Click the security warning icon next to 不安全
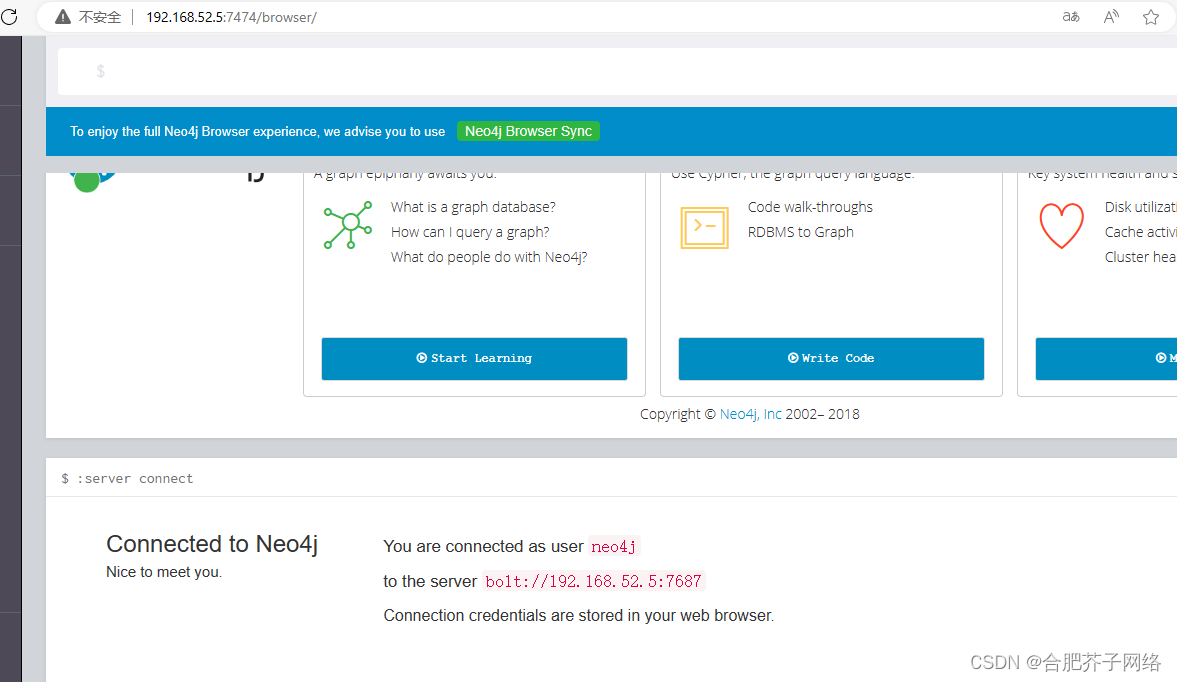This screenshot has width=1177, height=682. tap(62, 16)
